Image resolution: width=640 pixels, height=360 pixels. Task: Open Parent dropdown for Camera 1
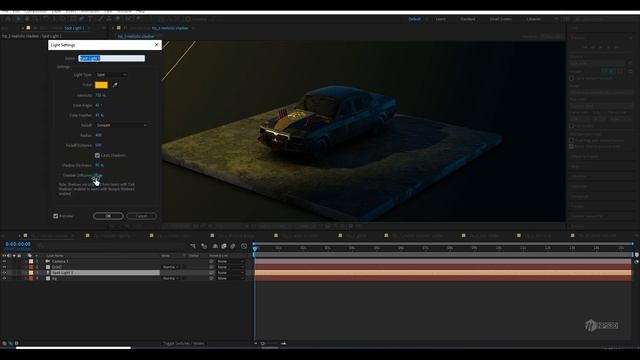pos(230,261)
